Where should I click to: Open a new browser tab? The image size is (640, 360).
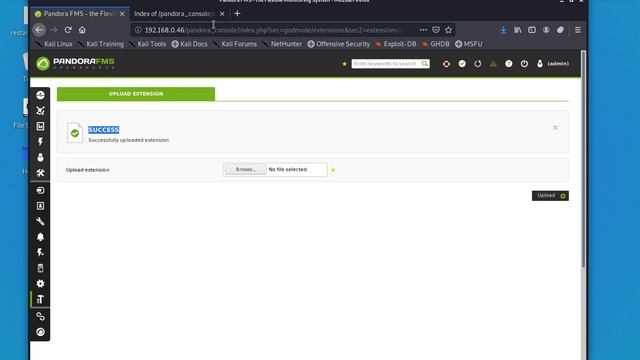click(x=237, y=13)
